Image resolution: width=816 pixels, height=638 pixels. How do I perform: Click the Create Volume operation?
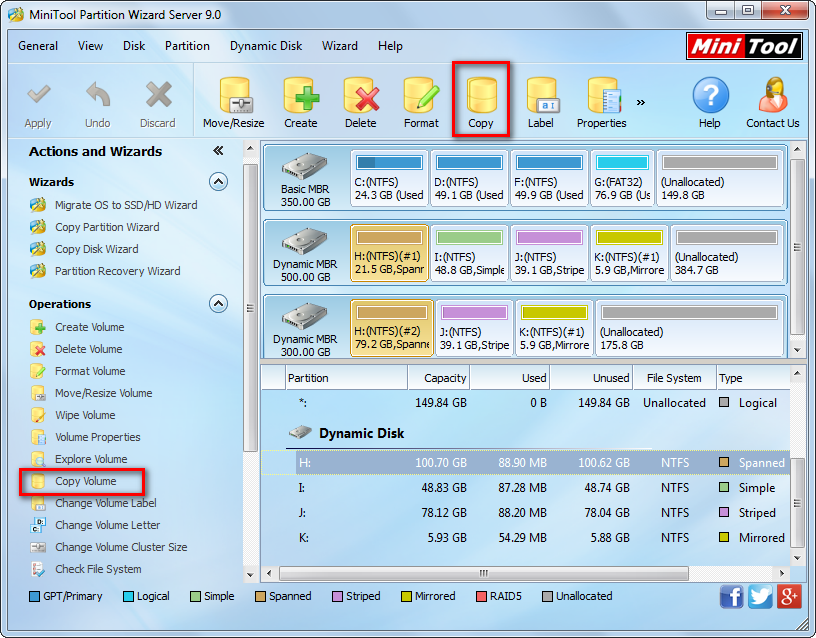[x=77, y=327]
